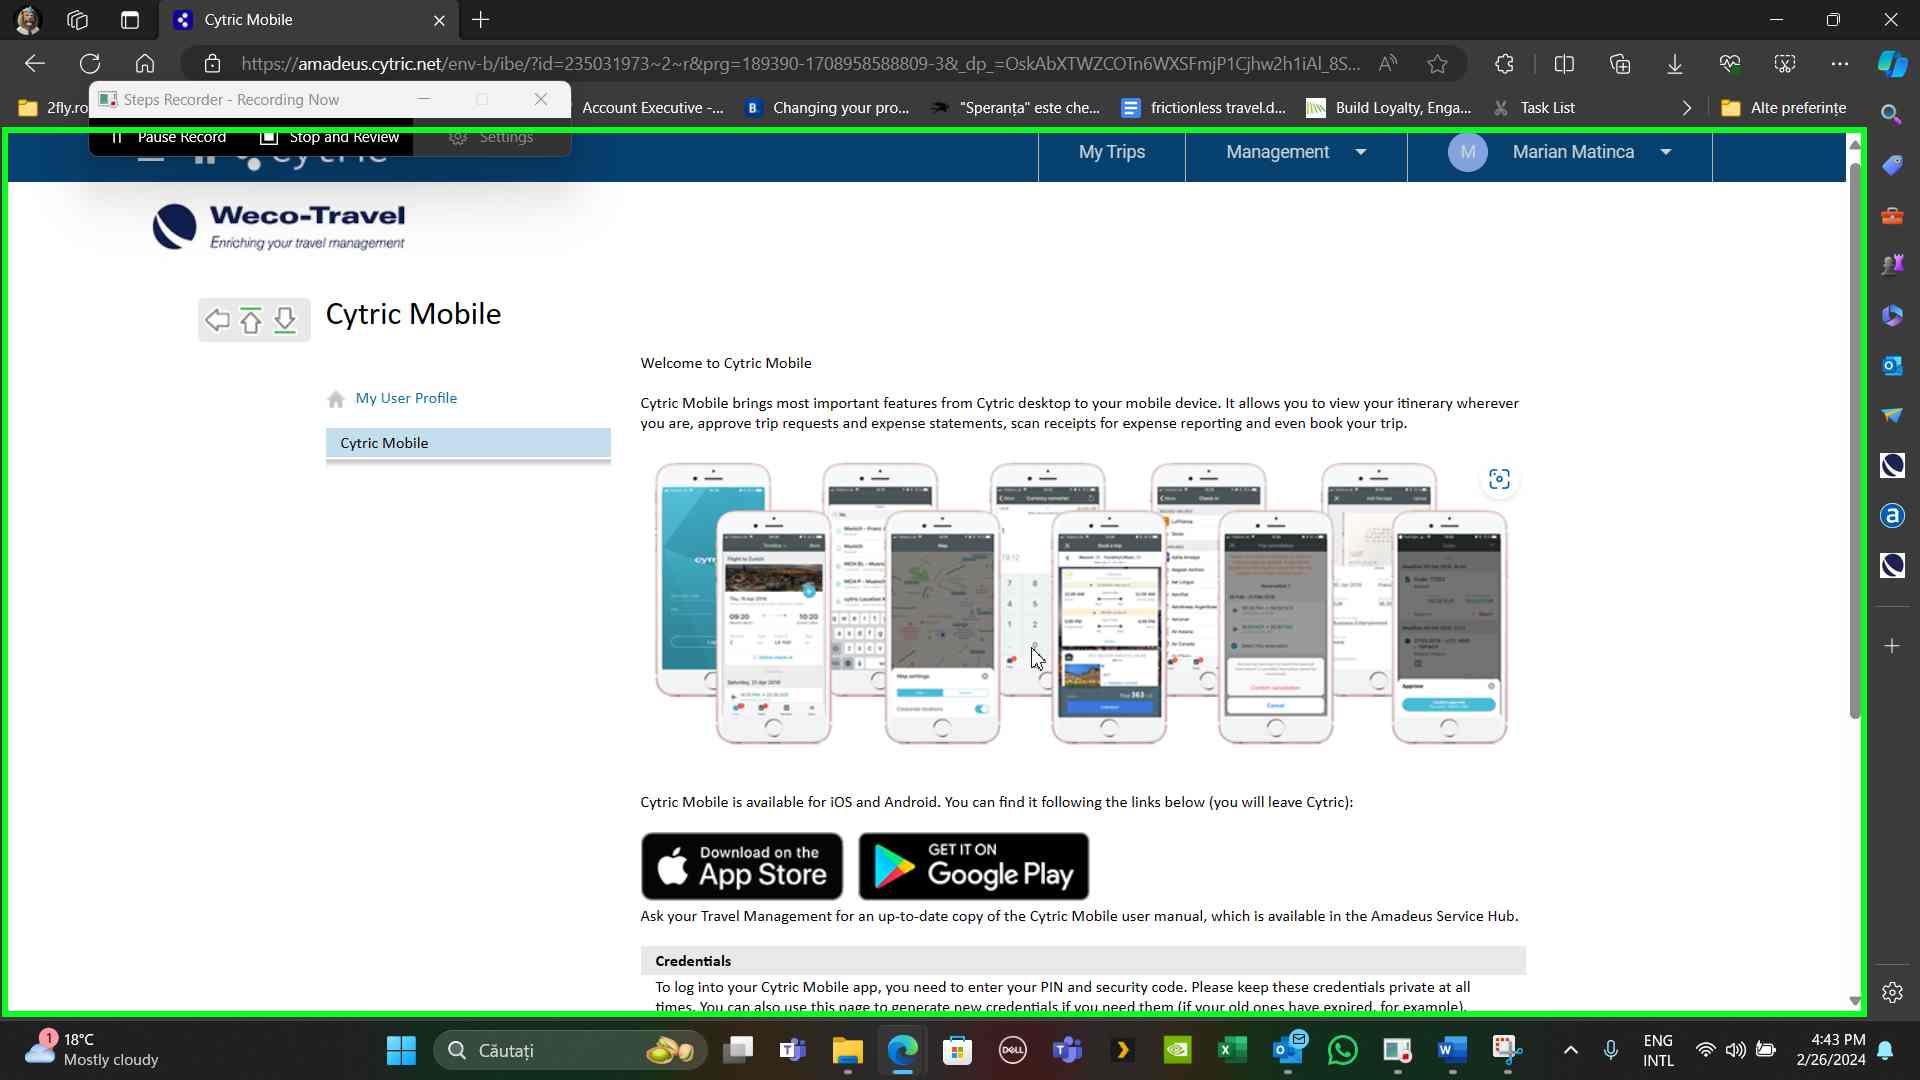Click the Windows Start button
The width and height of the screenshot is (1920, 1080).
point(401,1050)
